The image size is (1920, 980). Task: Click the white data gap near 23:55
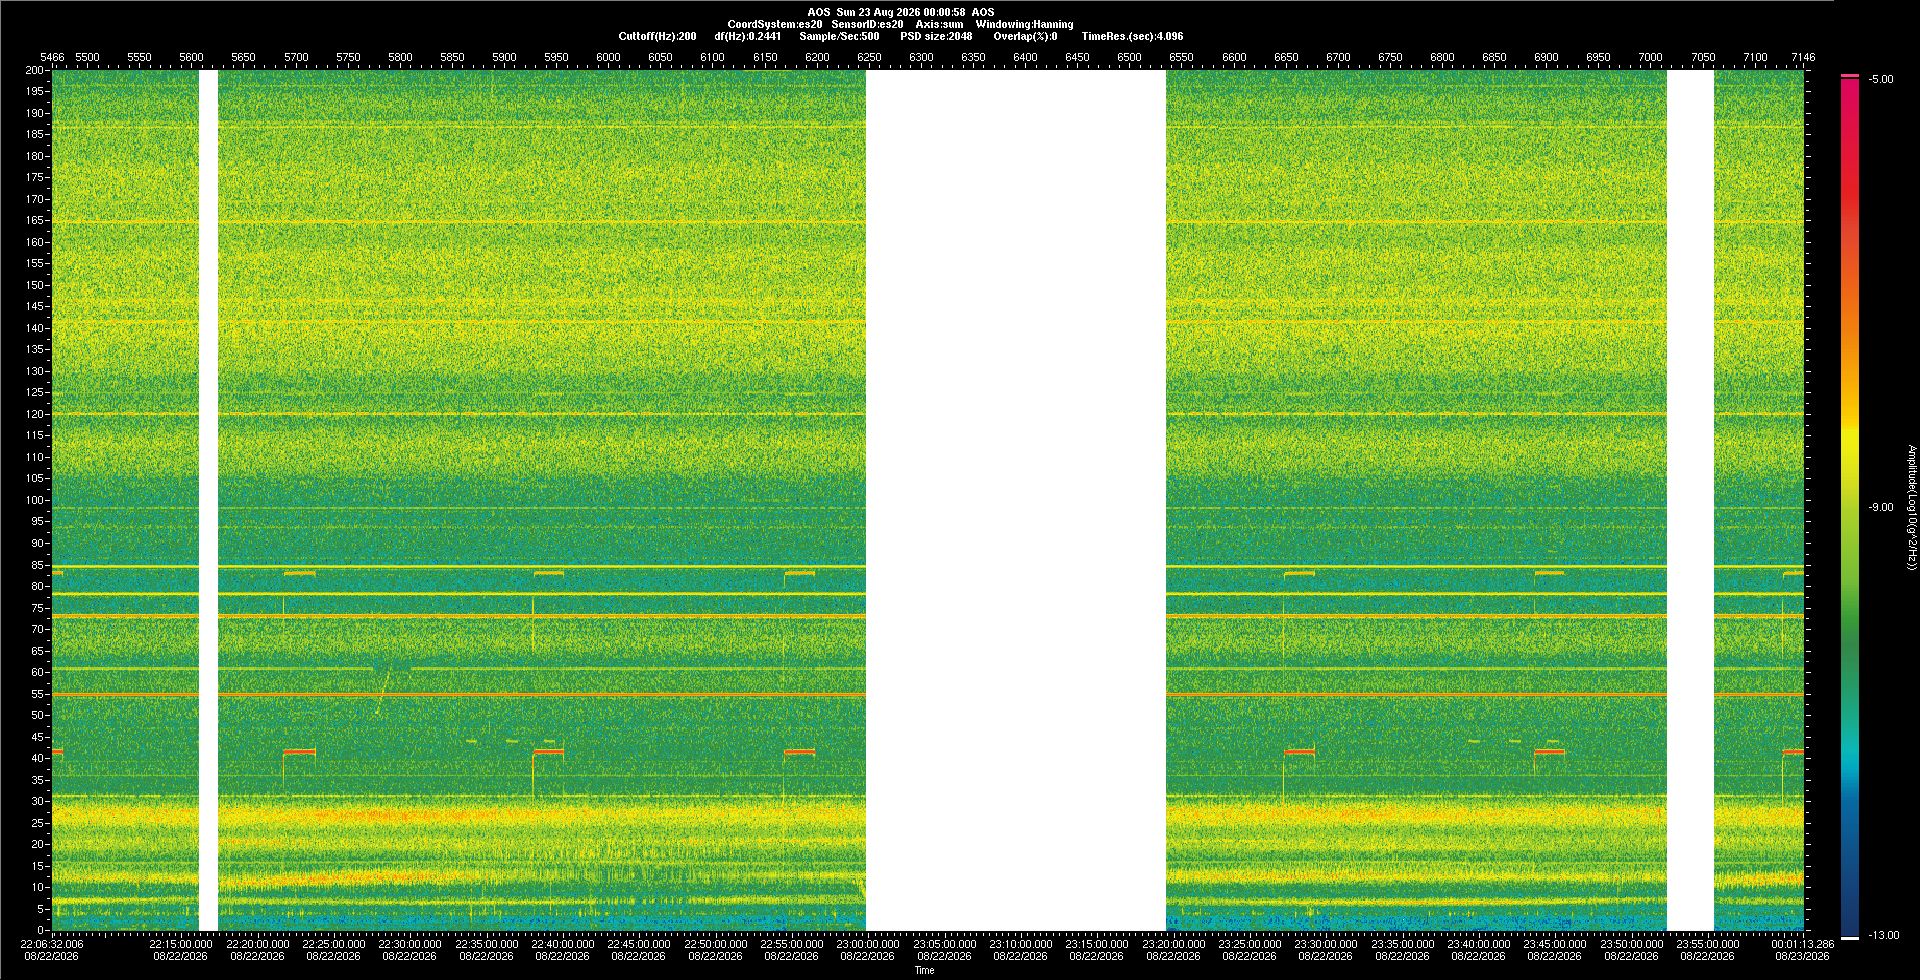coord(1690,500)
